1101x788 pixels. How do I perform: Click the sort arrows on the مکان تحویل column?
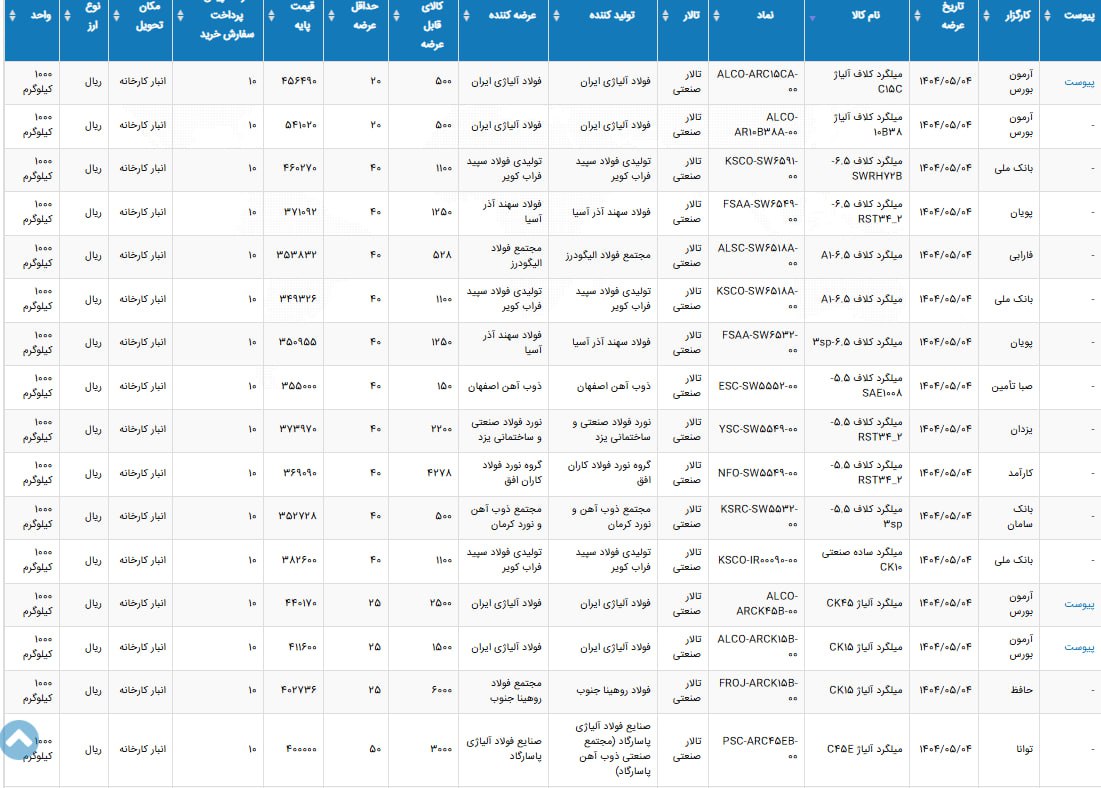tap(115, 15)
